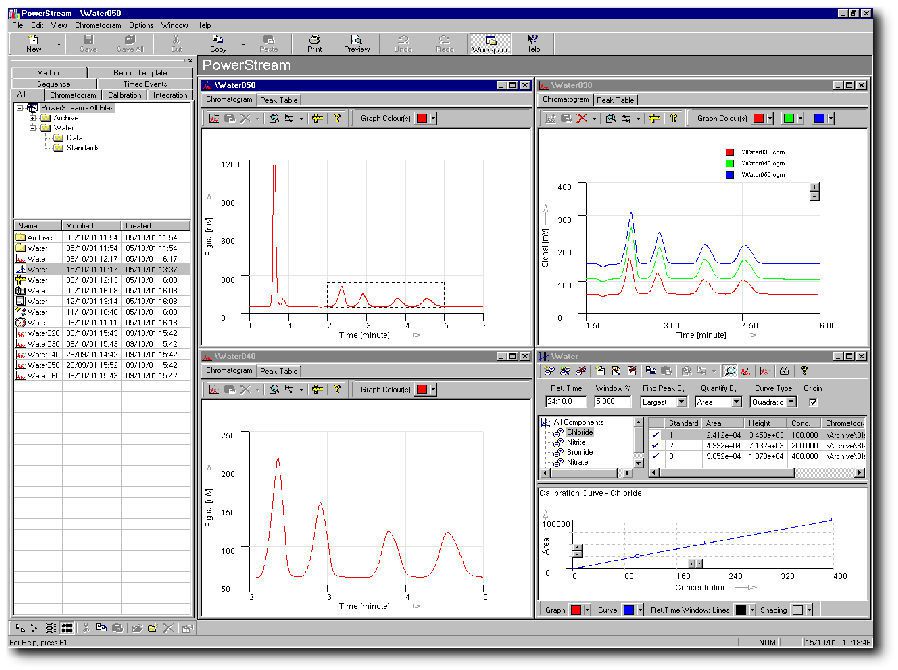Click the Name column header in file list
898x670 pixels.
tap(37, 226)
